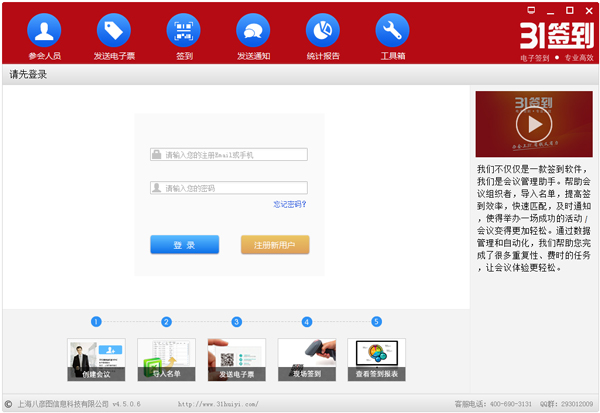Open the 工具箱 wrench icon
Screen dimensions: 600x413
click(392, 31)
